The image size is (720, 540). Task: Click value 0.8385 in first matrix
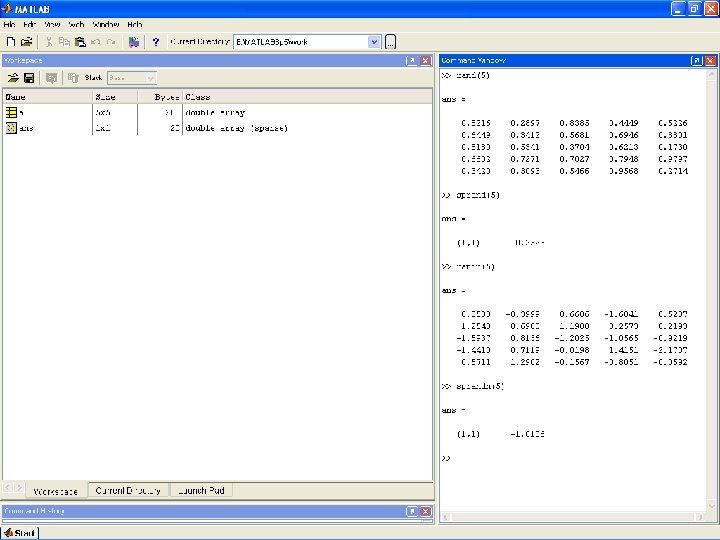click(x=574, y=123)
